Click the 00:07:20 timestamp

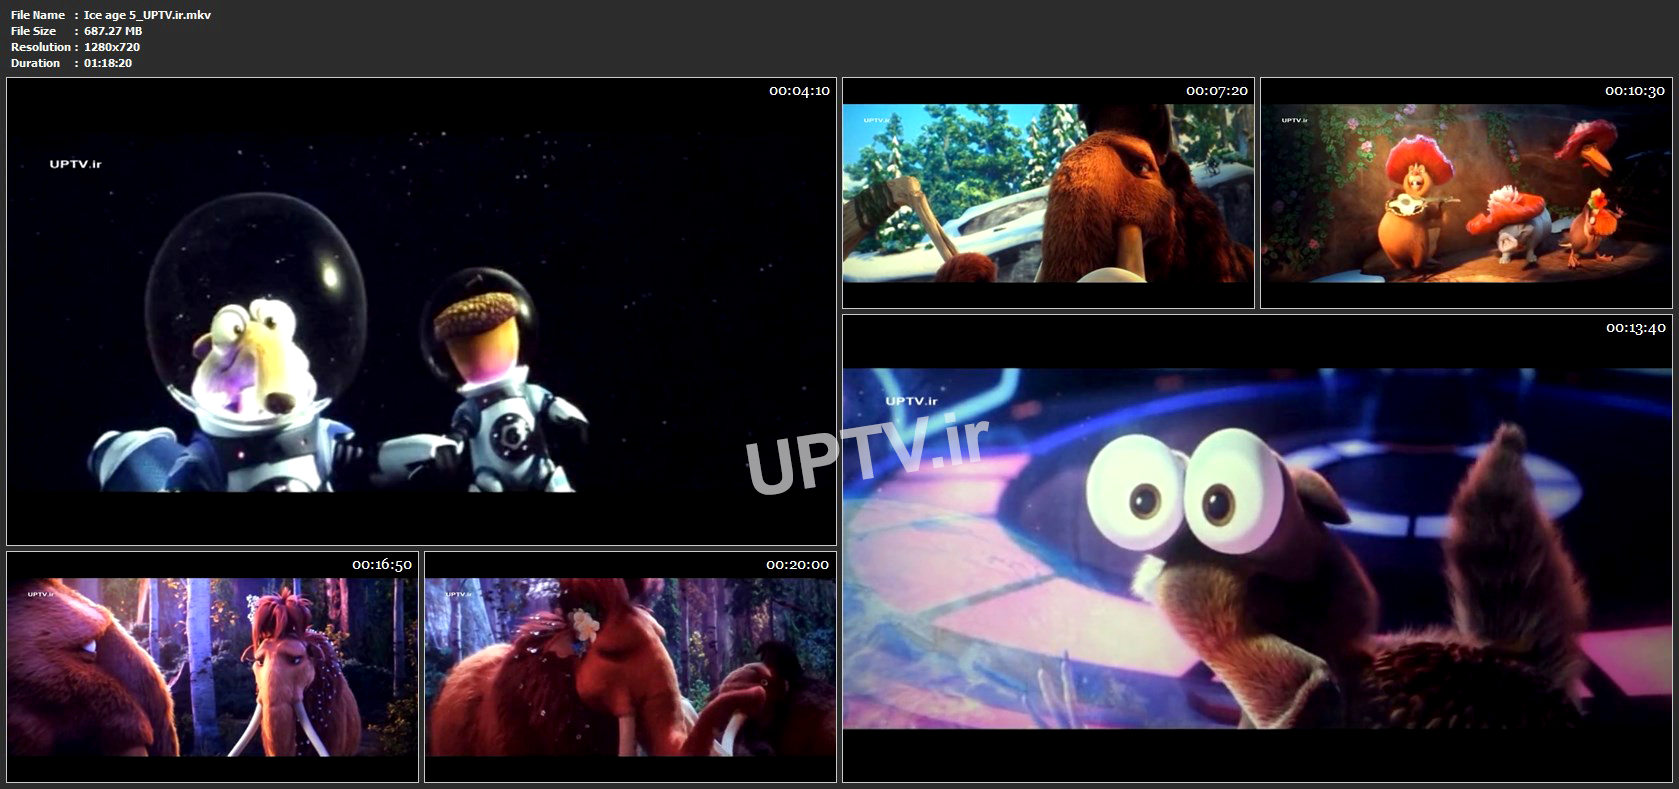(1217, 91)
